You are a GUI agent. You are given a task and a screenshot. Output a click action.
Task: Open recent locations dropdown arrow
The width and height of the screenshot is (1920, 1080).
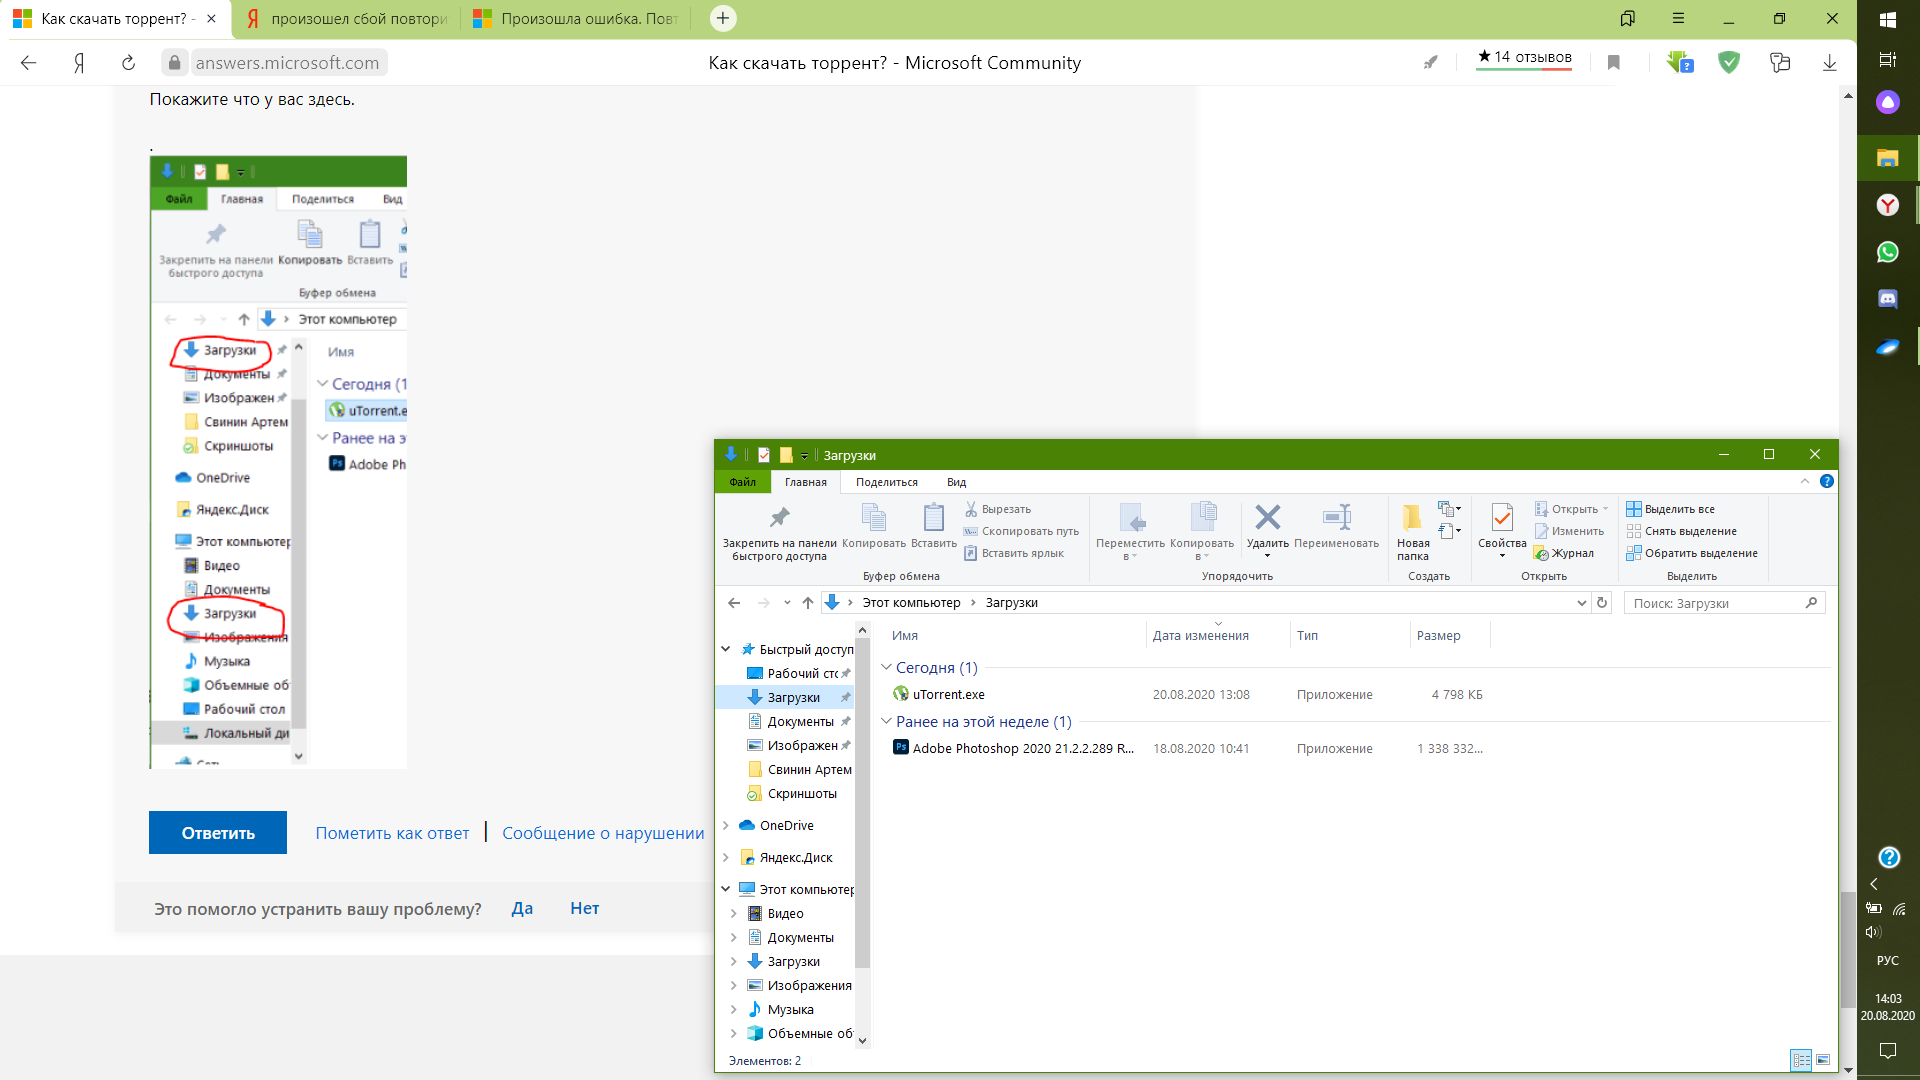tap(788, 603)
